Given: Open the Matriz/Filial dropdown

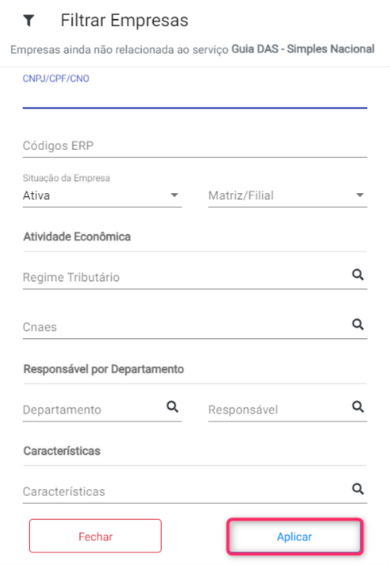Looking at the screenshot, I should point(288,196).
